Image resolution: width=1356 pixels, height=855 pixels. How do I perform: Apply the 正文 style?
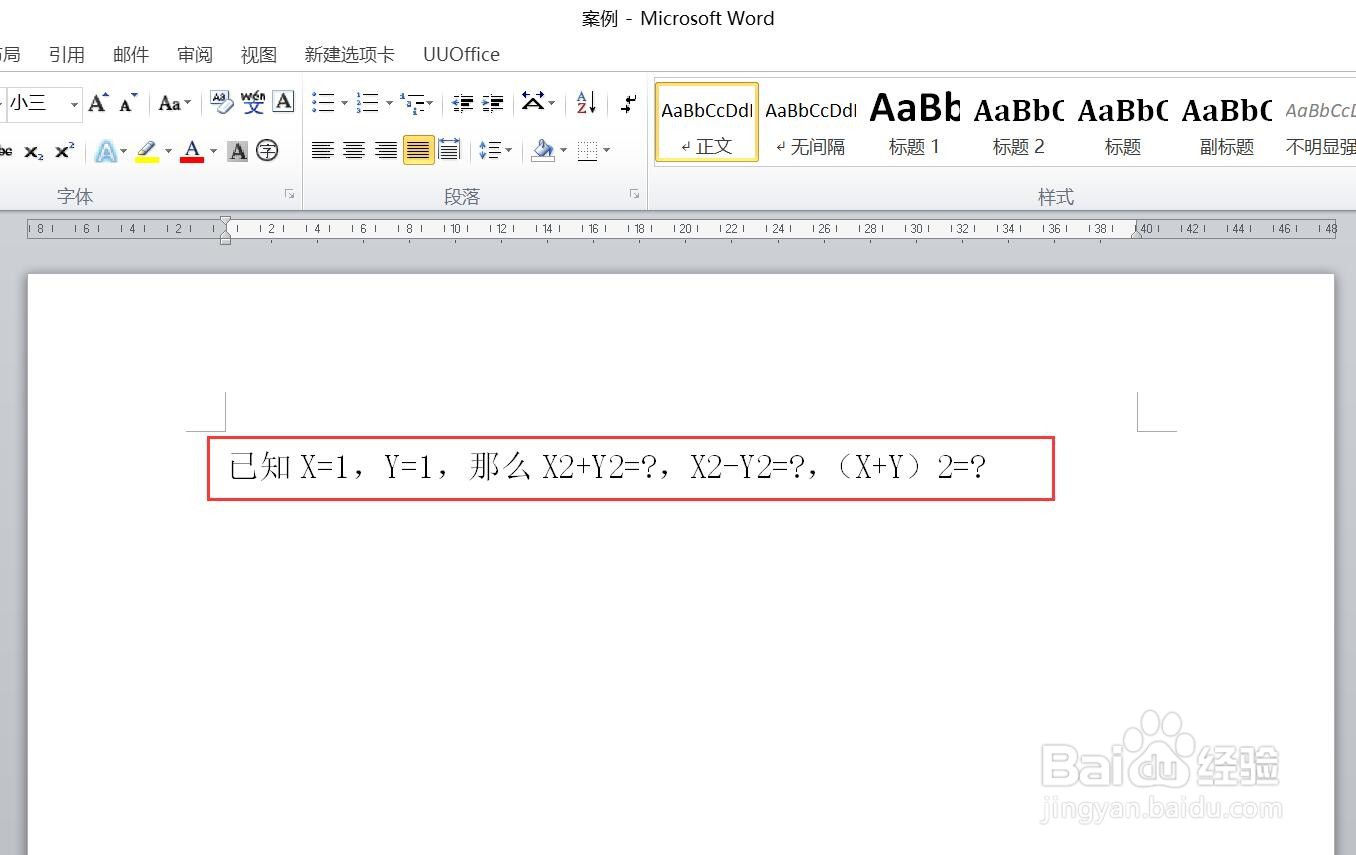pyautogui.click(x=707, y=122)
